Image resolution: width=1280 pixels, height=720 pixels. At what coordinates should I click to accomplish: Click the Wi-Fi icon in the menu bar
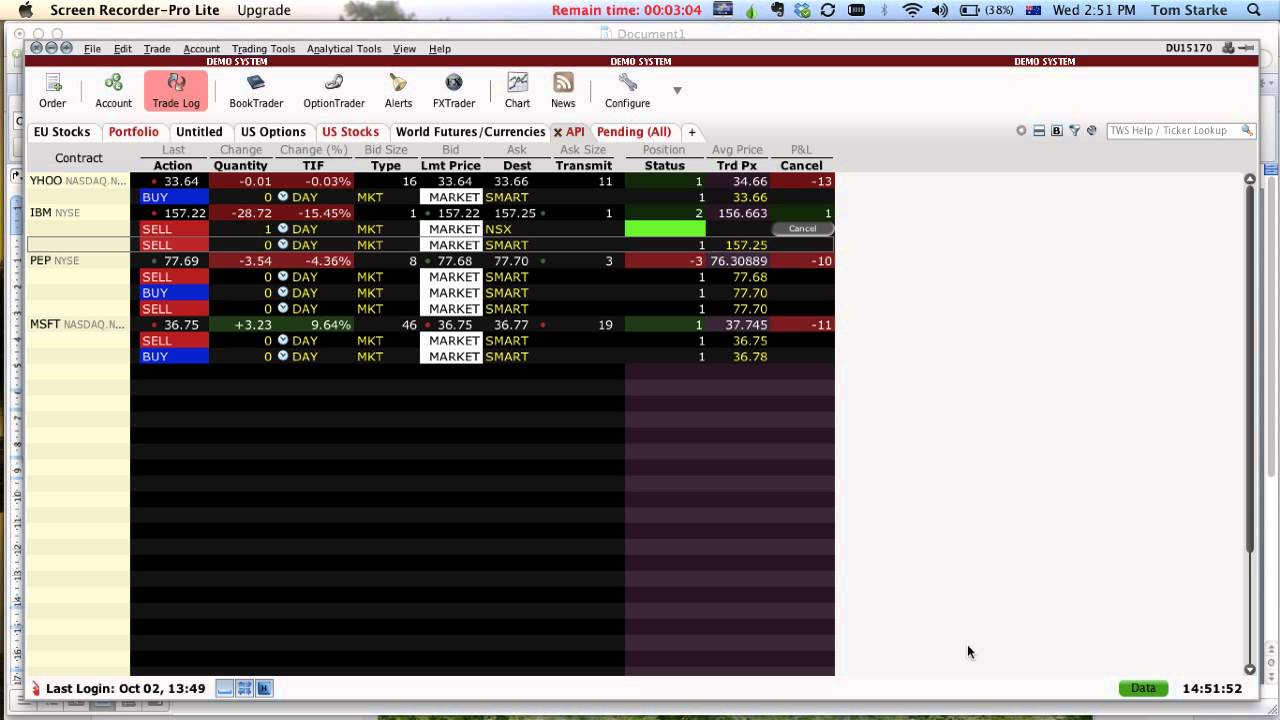coord(911,10)
